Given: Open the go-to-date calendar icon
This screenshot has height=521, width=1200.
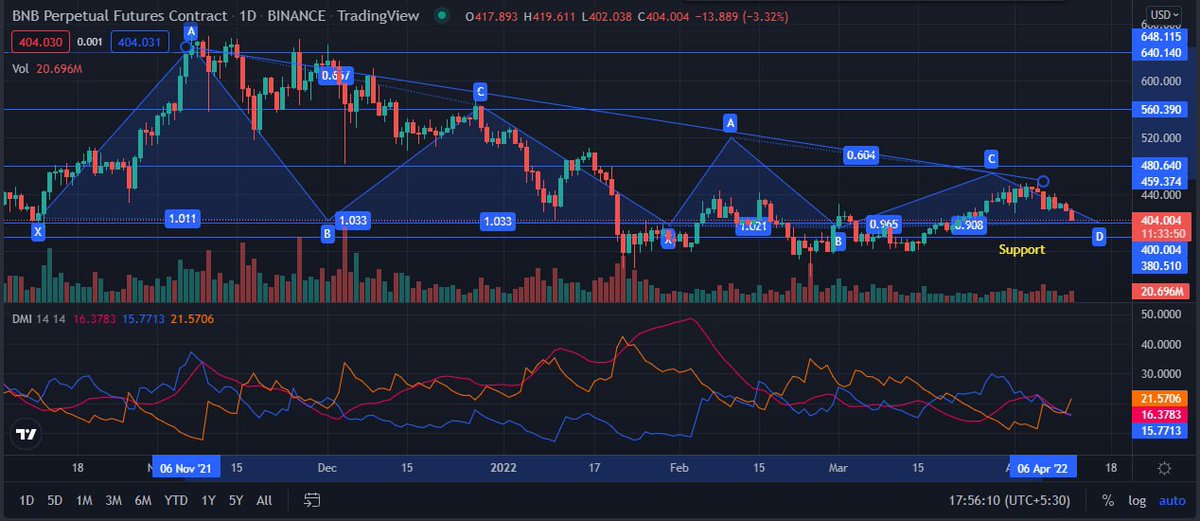Looking at the screenshot, I should pyautogui.click(x=312, y=500).
